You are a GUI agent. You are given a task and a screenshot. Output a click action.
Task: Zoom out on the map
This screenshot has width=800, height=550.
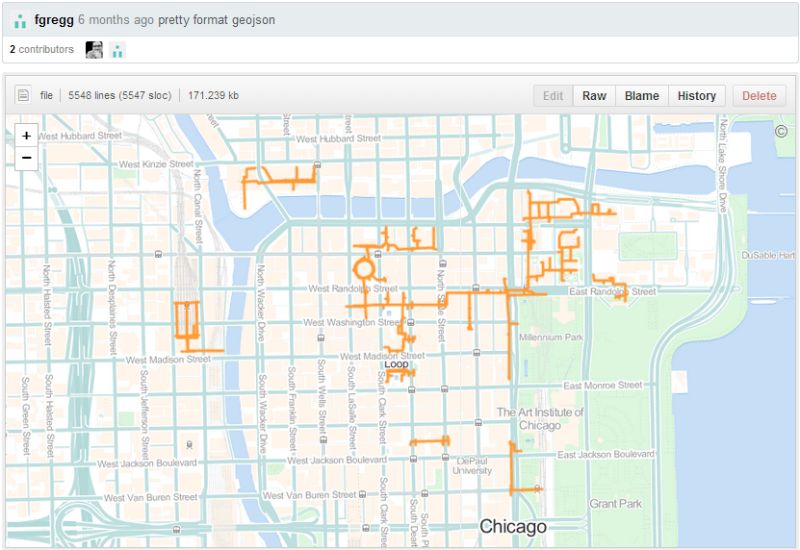[27, 158]
